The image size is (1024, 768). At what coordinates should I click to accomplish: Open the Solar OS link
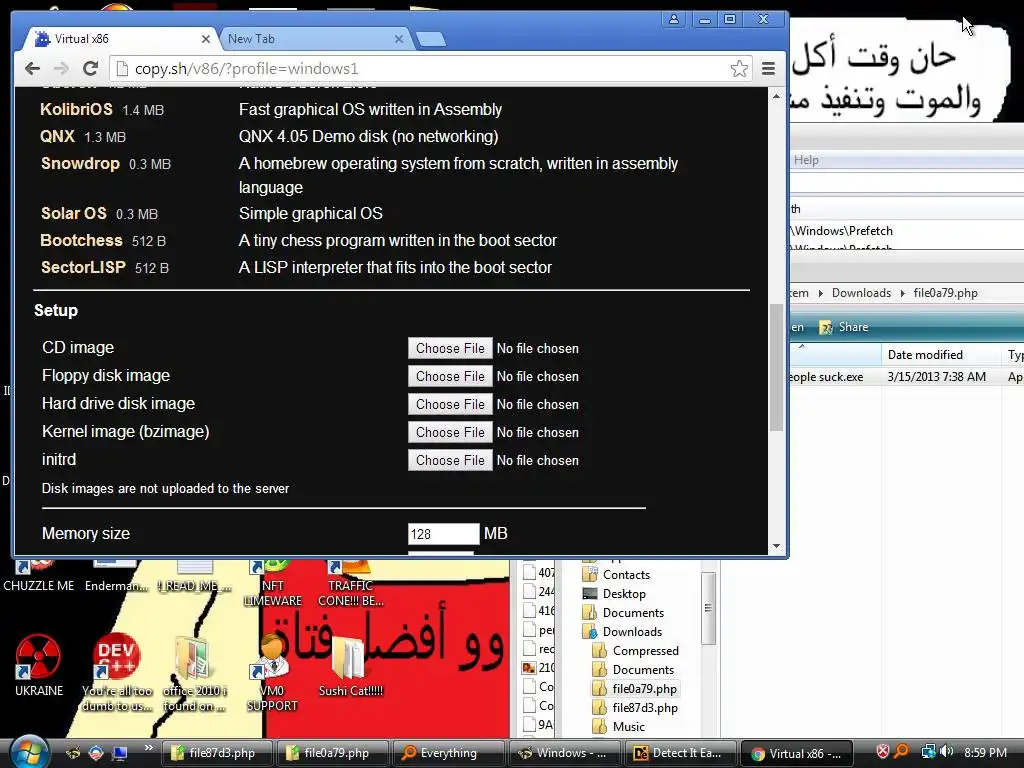click(x=74, y=214)
